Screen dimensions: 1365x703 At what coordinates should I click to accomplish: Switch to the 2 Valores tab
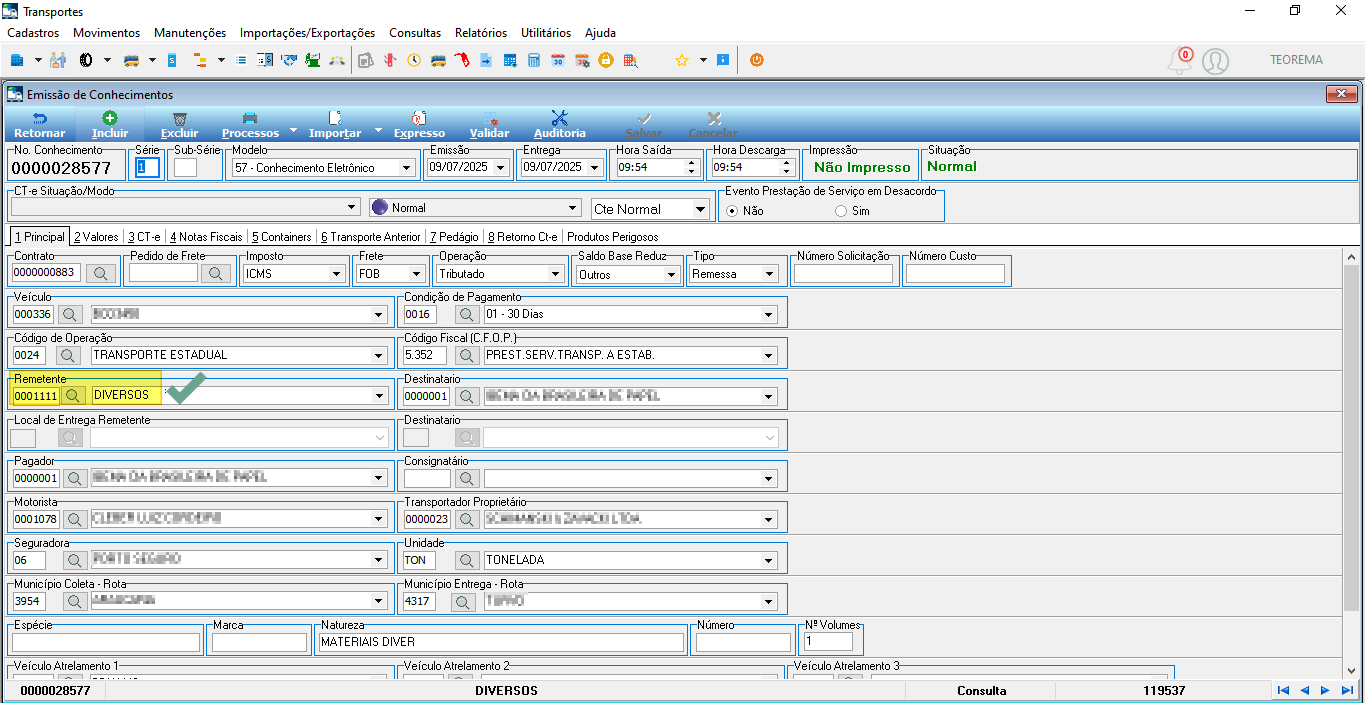click(x=96, y=237)
